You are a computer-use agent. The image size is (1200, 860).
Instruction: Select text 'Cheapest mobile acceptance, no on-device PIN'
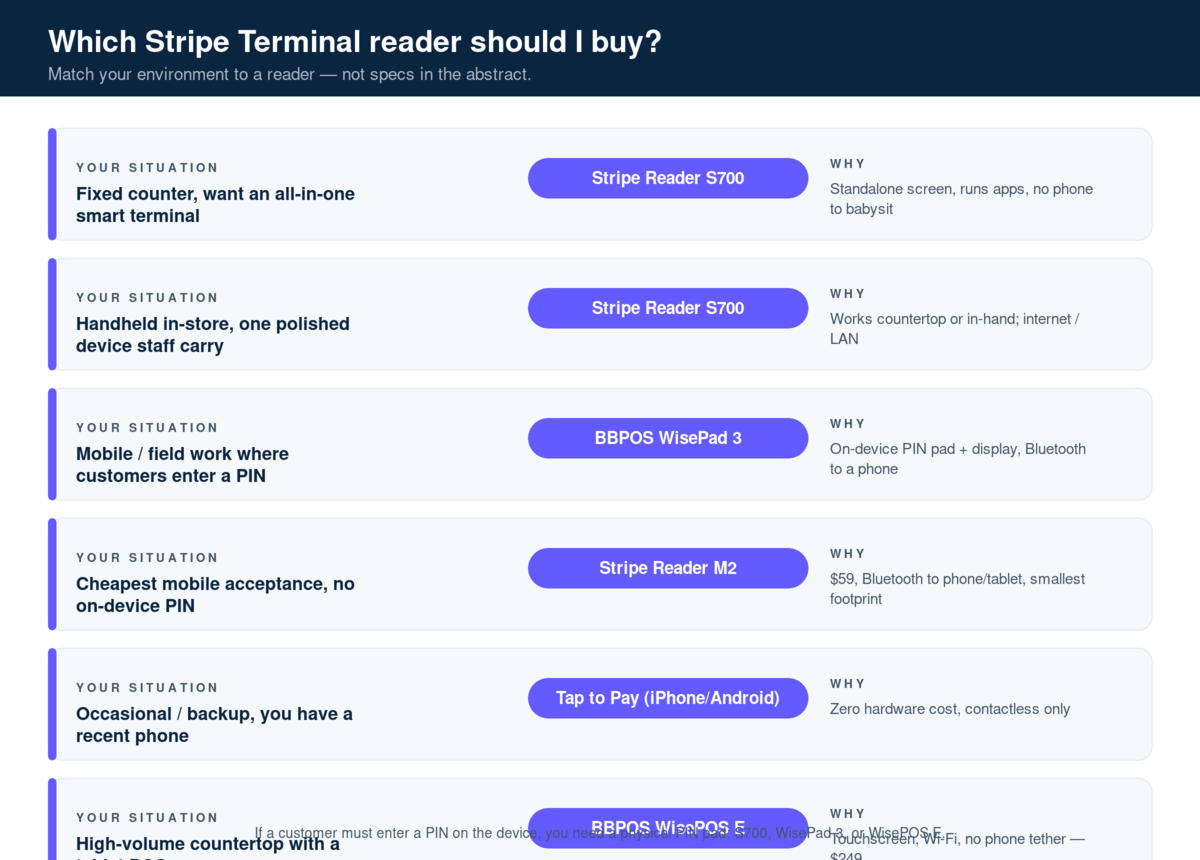click(215, 595)
